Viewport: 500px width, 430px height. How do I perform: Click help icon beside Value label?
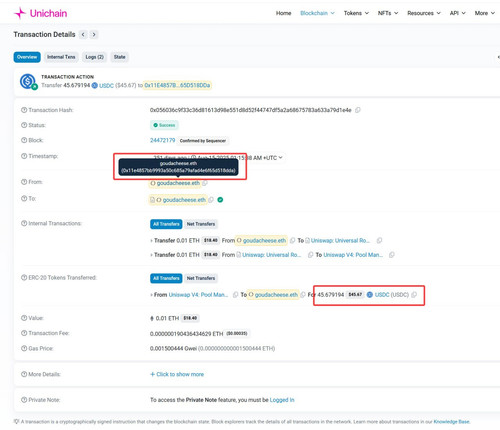(24, 318)
